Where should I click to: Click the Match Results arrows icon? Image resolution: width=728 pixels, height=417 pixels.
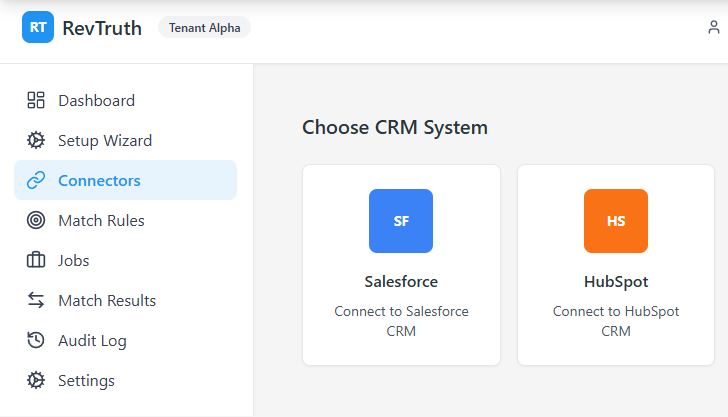[36, 300]
